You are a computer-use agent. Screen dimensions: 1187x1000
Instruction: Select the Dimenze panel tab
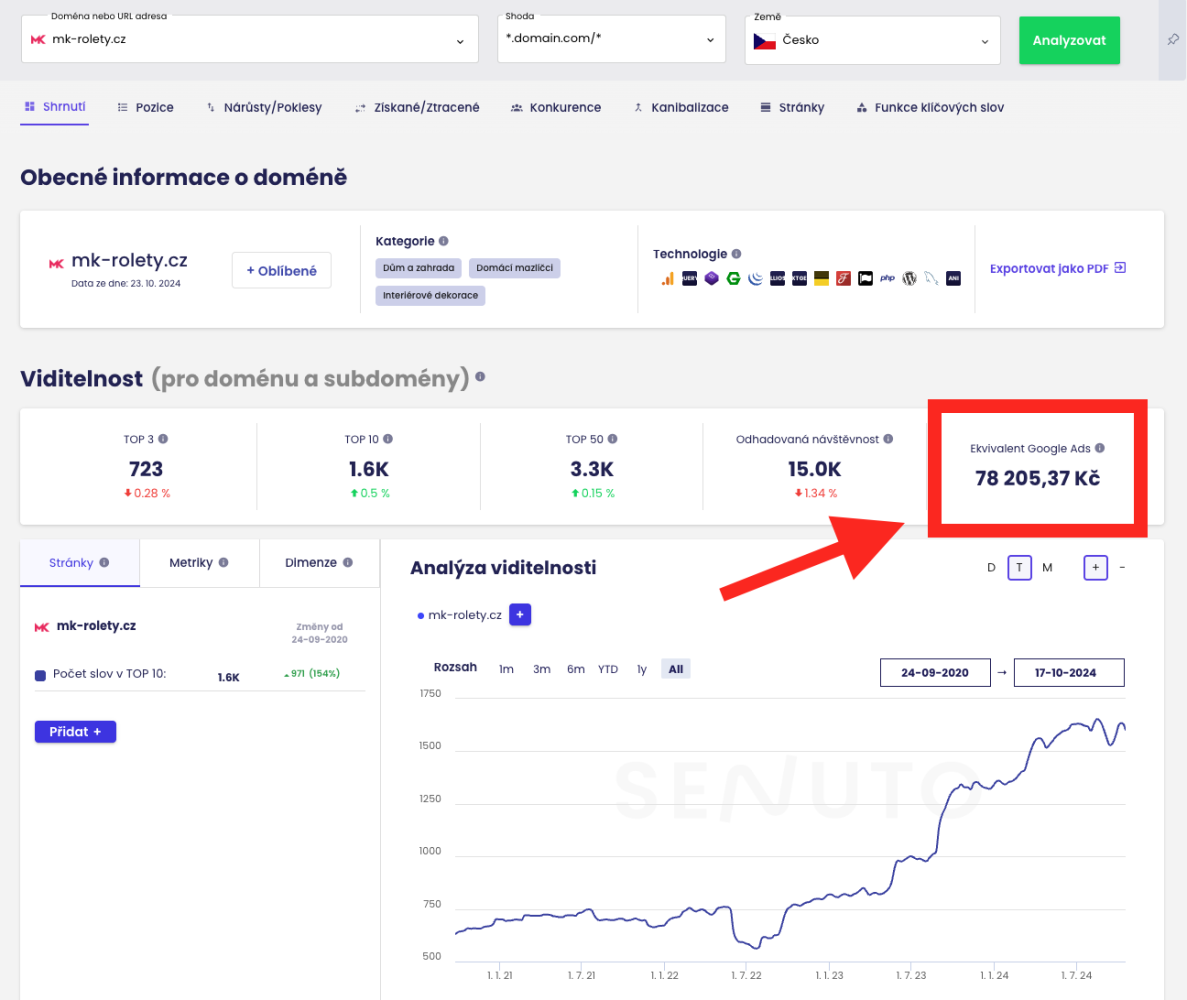click(319, 562)
